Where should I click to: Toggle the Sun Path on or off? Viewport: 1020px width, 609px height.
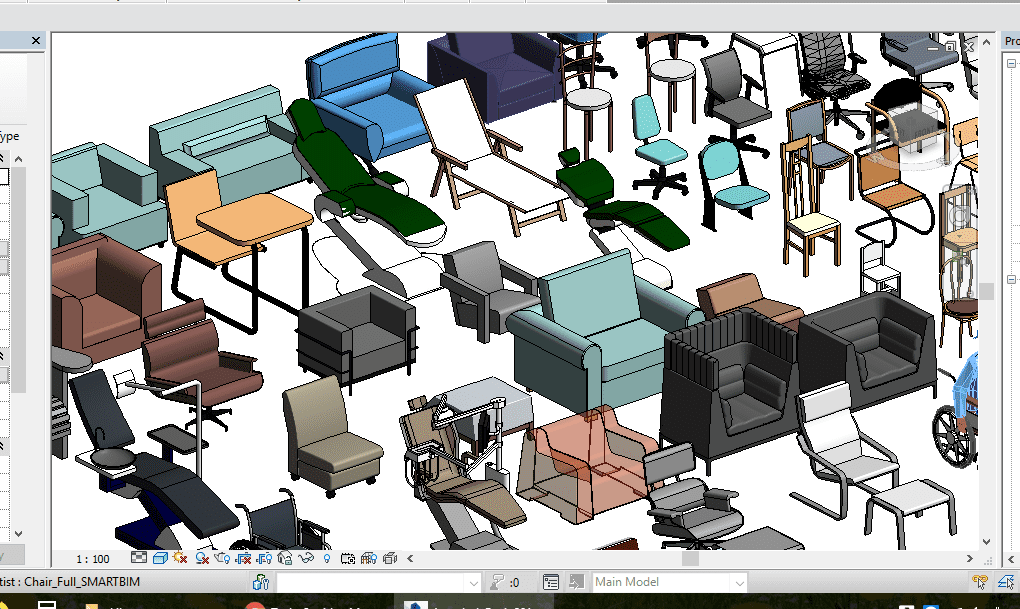pyautogui.click(x=180, y=558)
